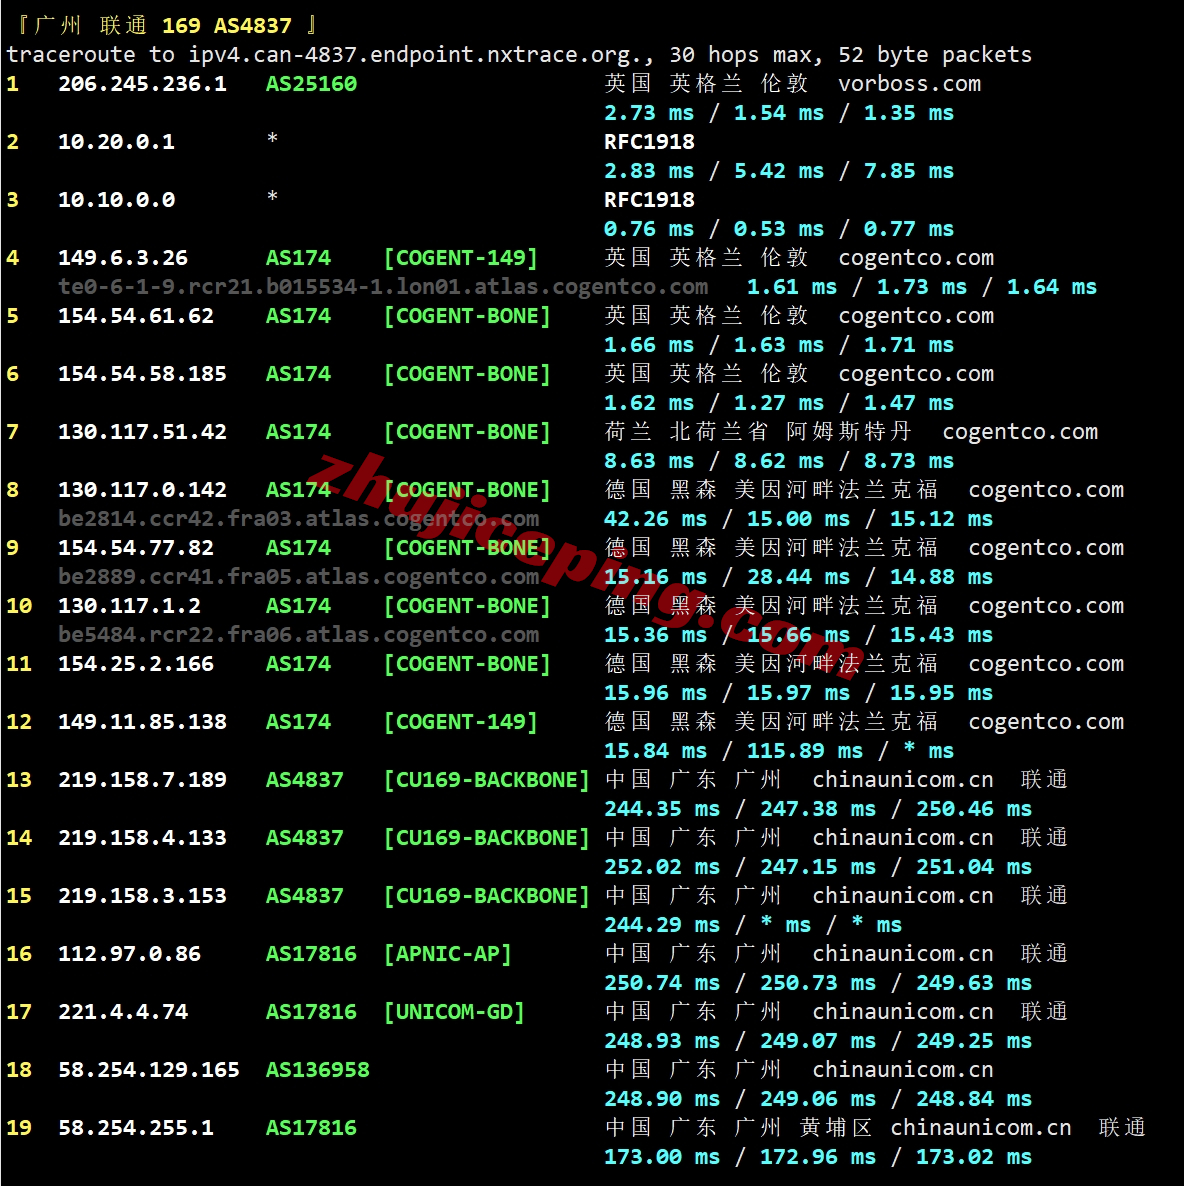Click latency 173.00 ms on hop 19
Screen dimensions: 1184x1186
tap(662, 1157)
